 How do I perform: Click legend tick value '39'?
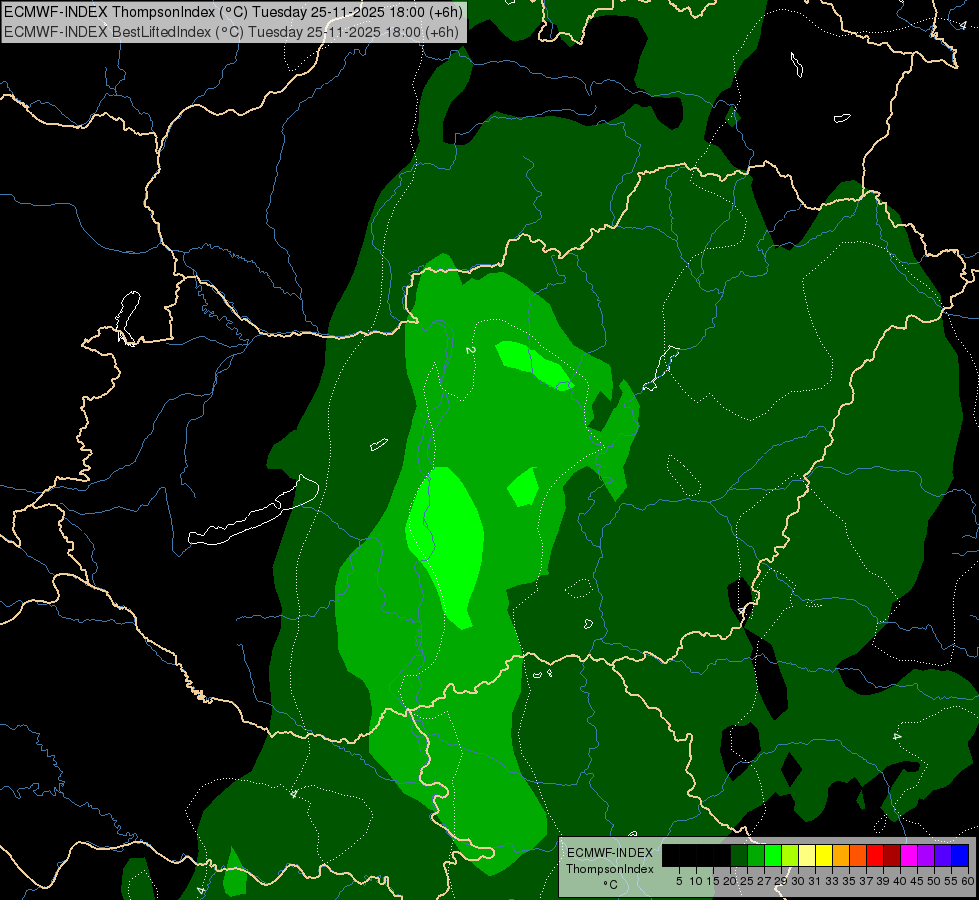883,881
